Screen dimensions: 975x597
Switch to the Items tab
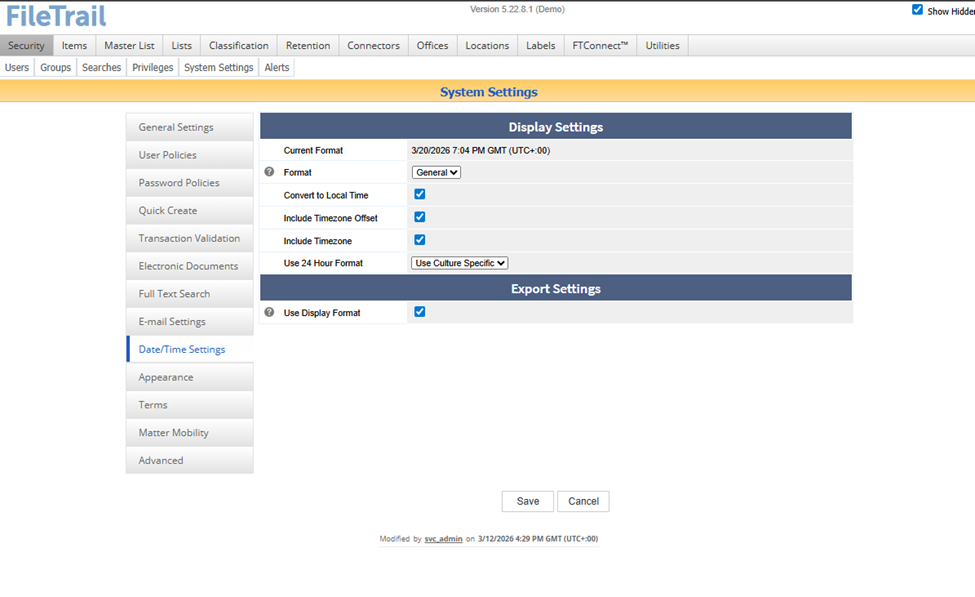(75, 45)
